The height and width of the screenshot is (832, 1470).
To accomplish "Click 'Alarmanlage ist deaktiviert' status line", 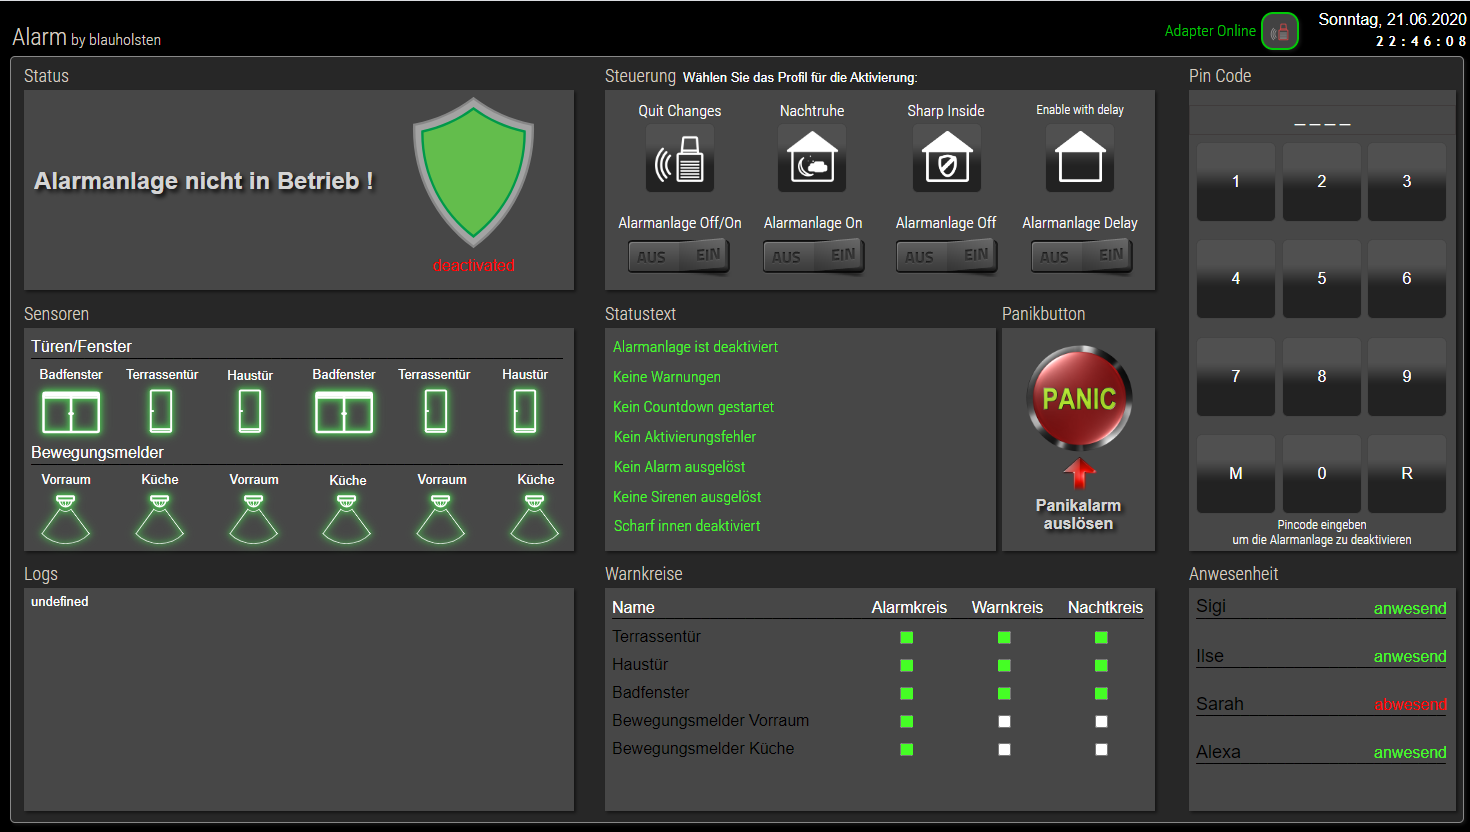I will [695, 347].
